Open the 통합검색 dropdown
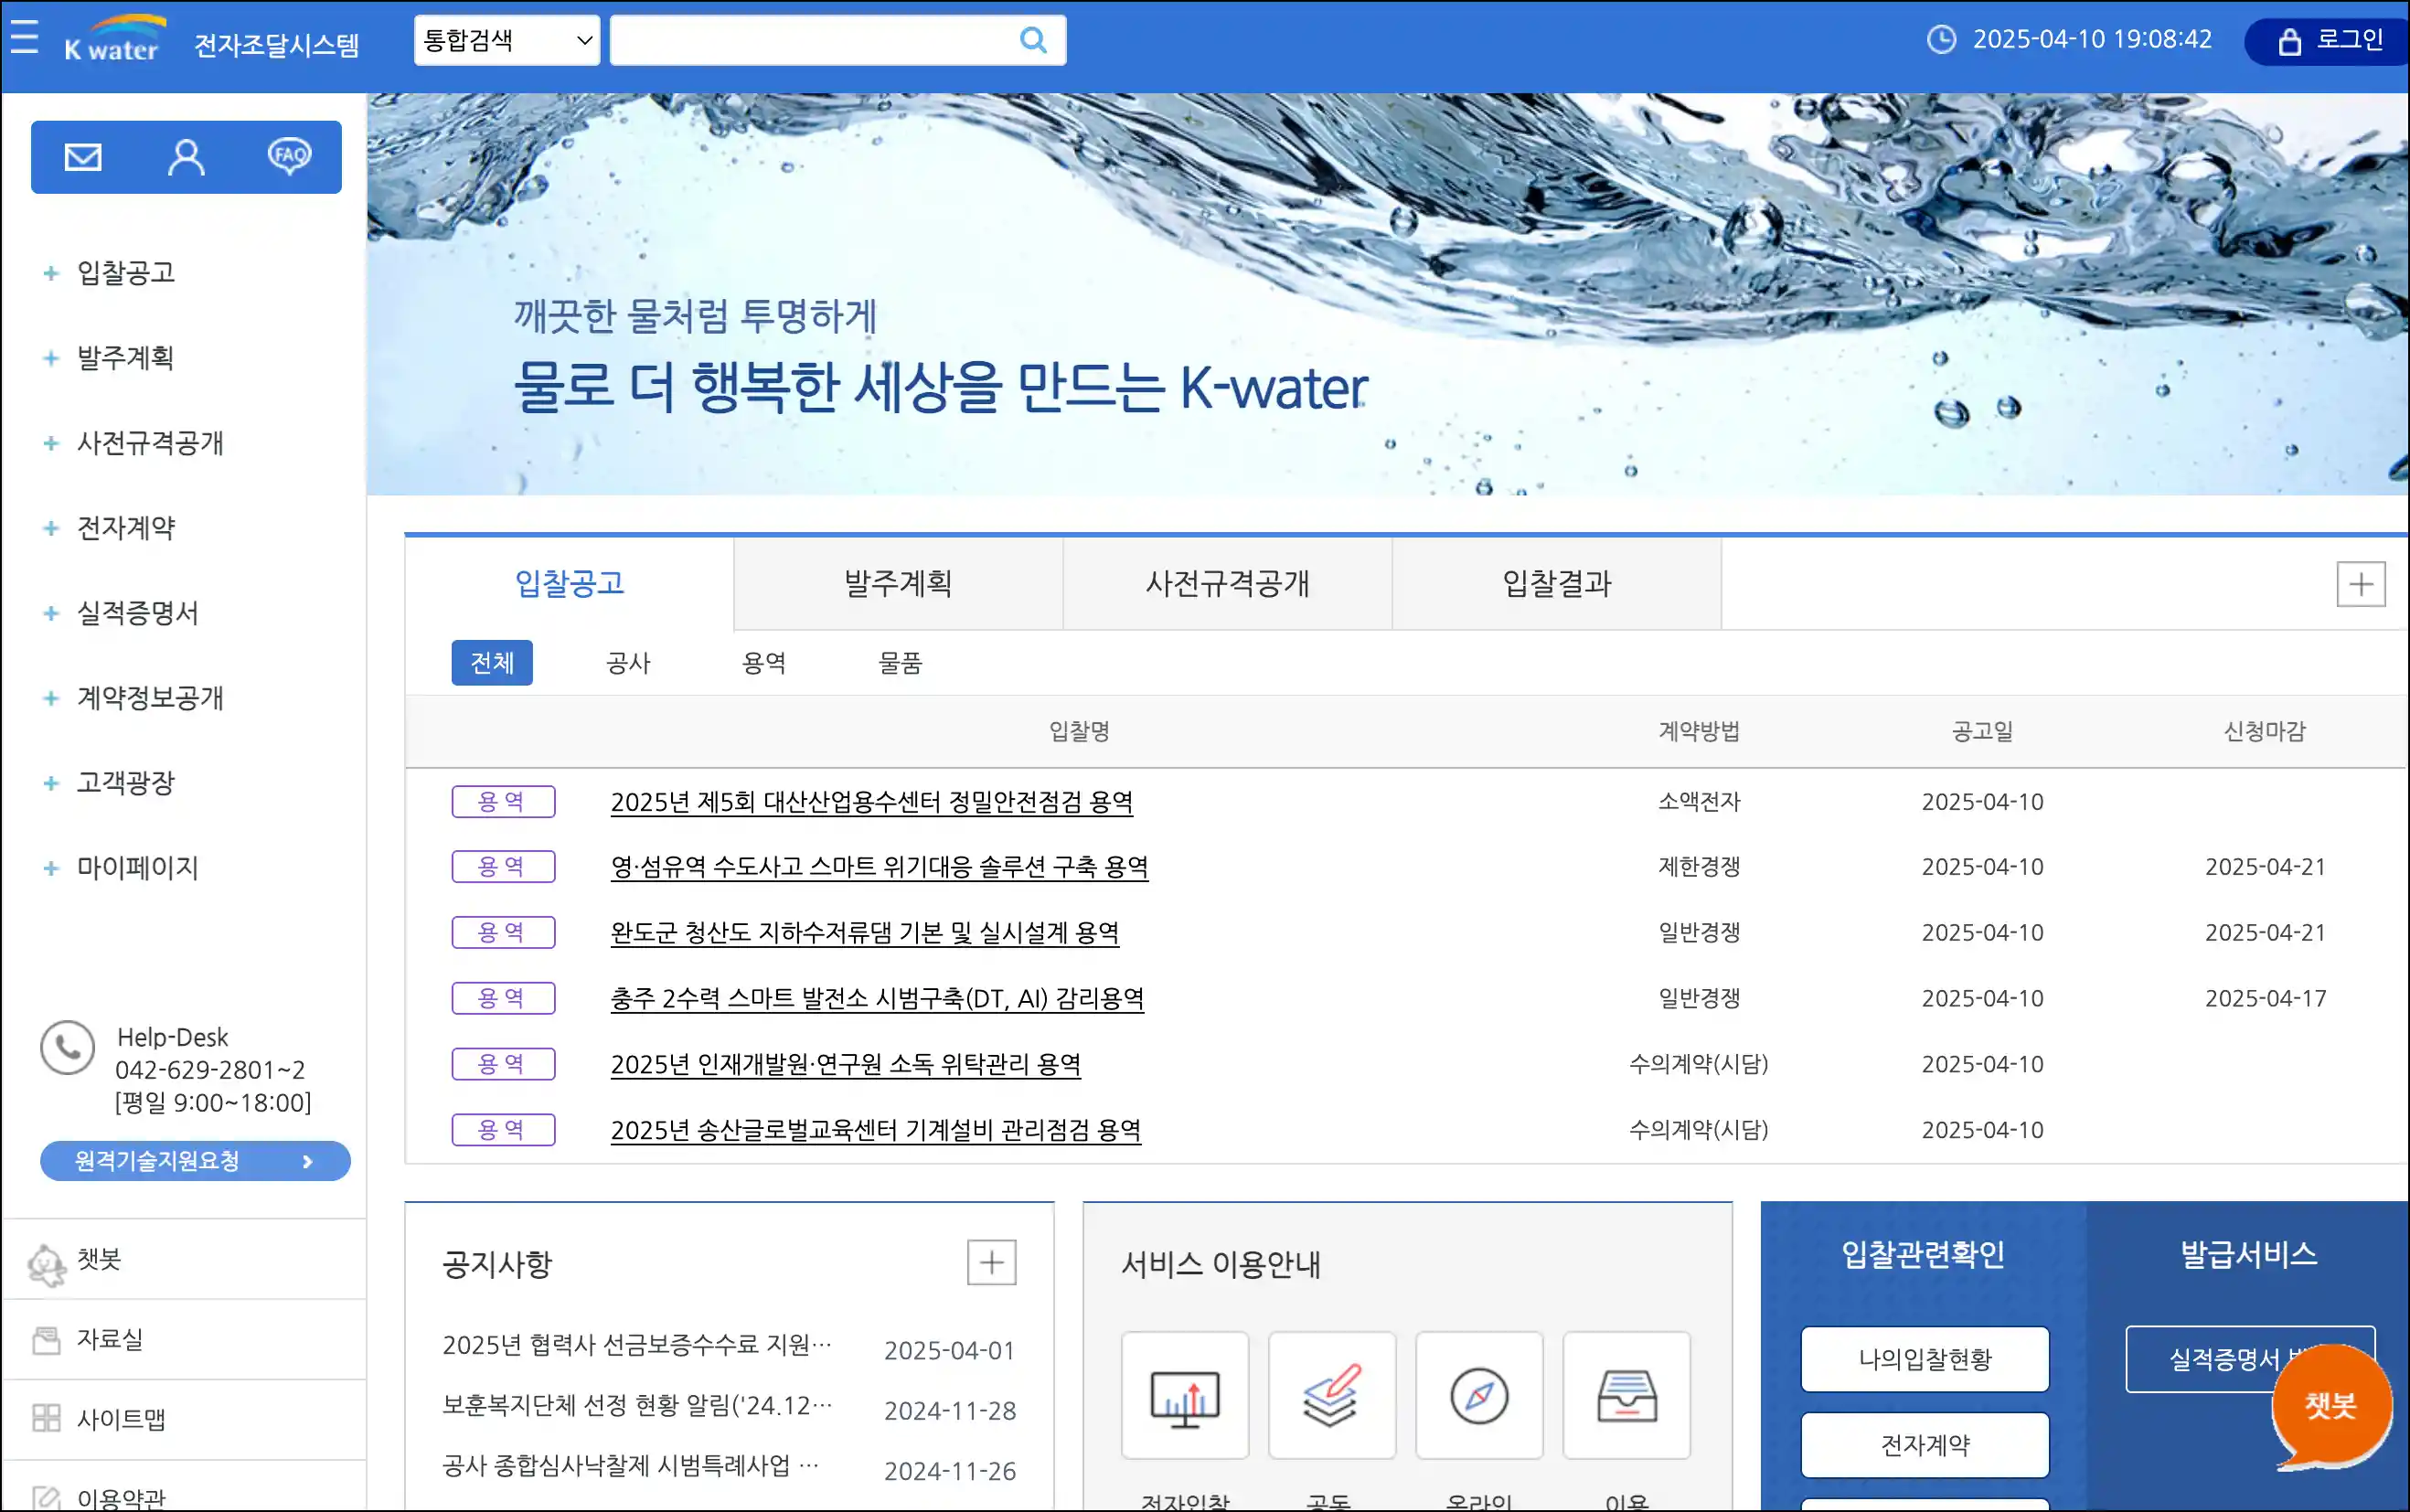The image size is (2410, 1512). click(507, 40)
